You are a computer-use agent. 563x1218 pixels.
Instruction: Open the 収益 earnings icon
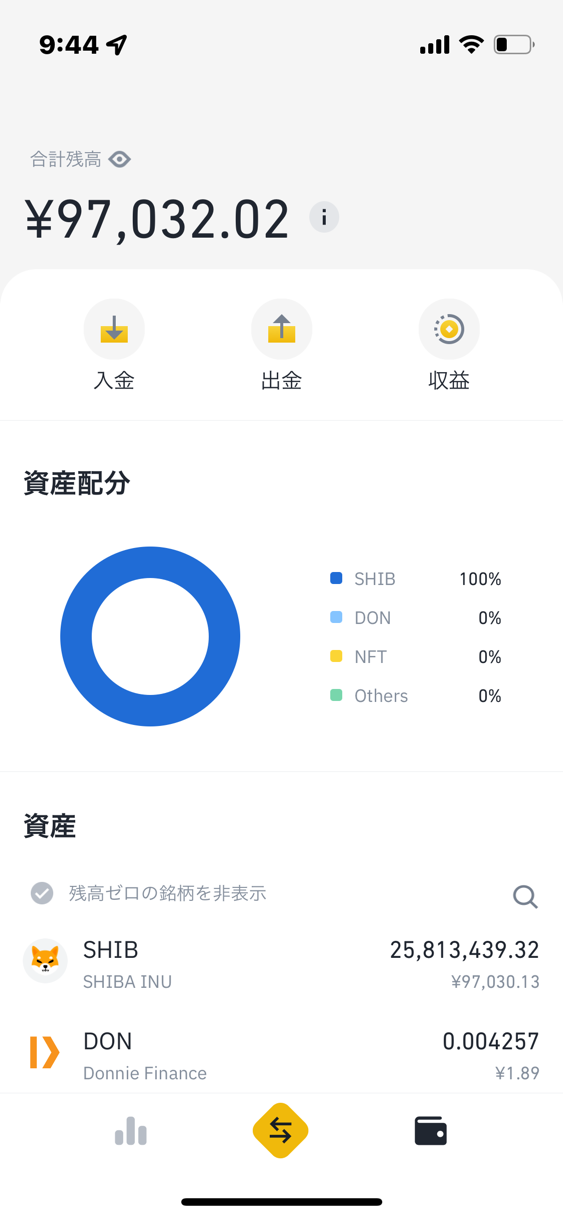tap(449, 329)
